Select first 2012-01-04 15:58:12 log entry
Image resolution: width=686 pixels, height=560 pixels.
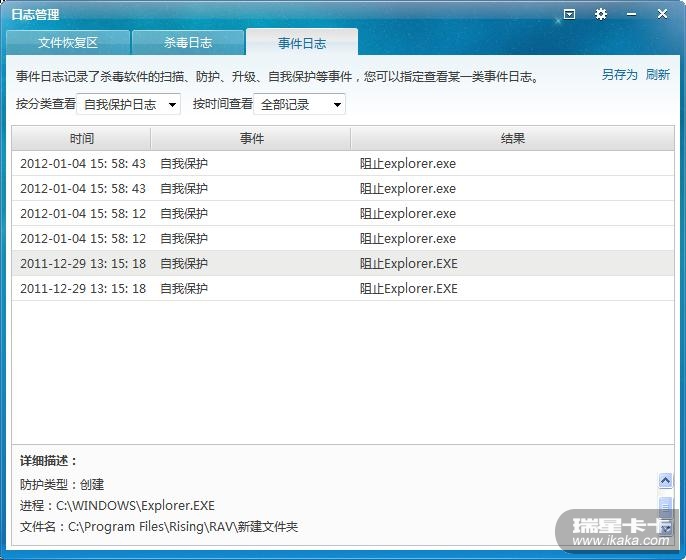343,214
